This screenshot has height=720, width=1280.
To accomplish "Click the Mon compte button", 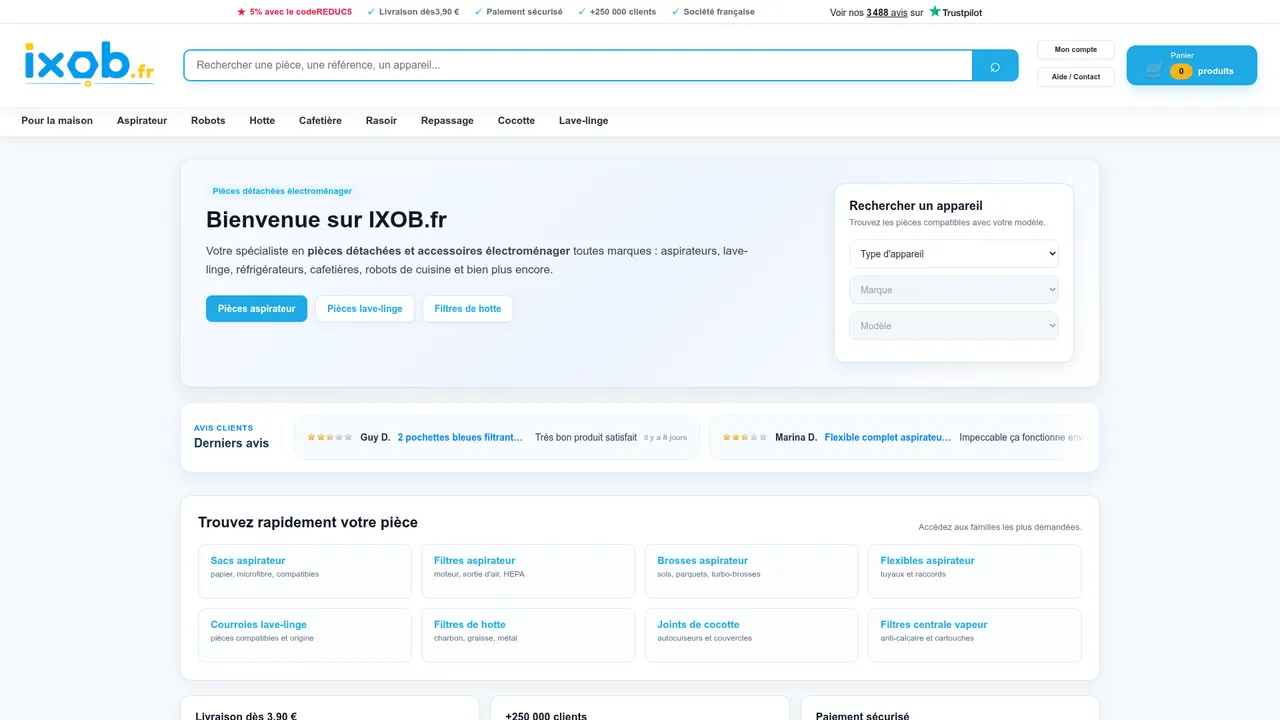I will click(x=1076, y=50).
